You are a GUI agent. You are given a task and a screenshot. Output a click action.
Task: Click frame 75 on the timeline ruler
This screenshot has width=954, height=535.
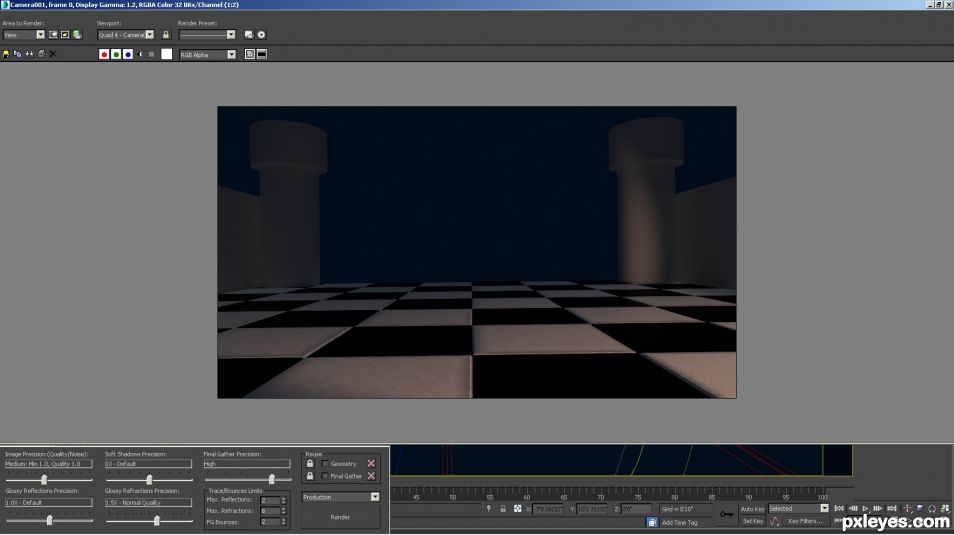pyautogui.click(x=637, y=497)
